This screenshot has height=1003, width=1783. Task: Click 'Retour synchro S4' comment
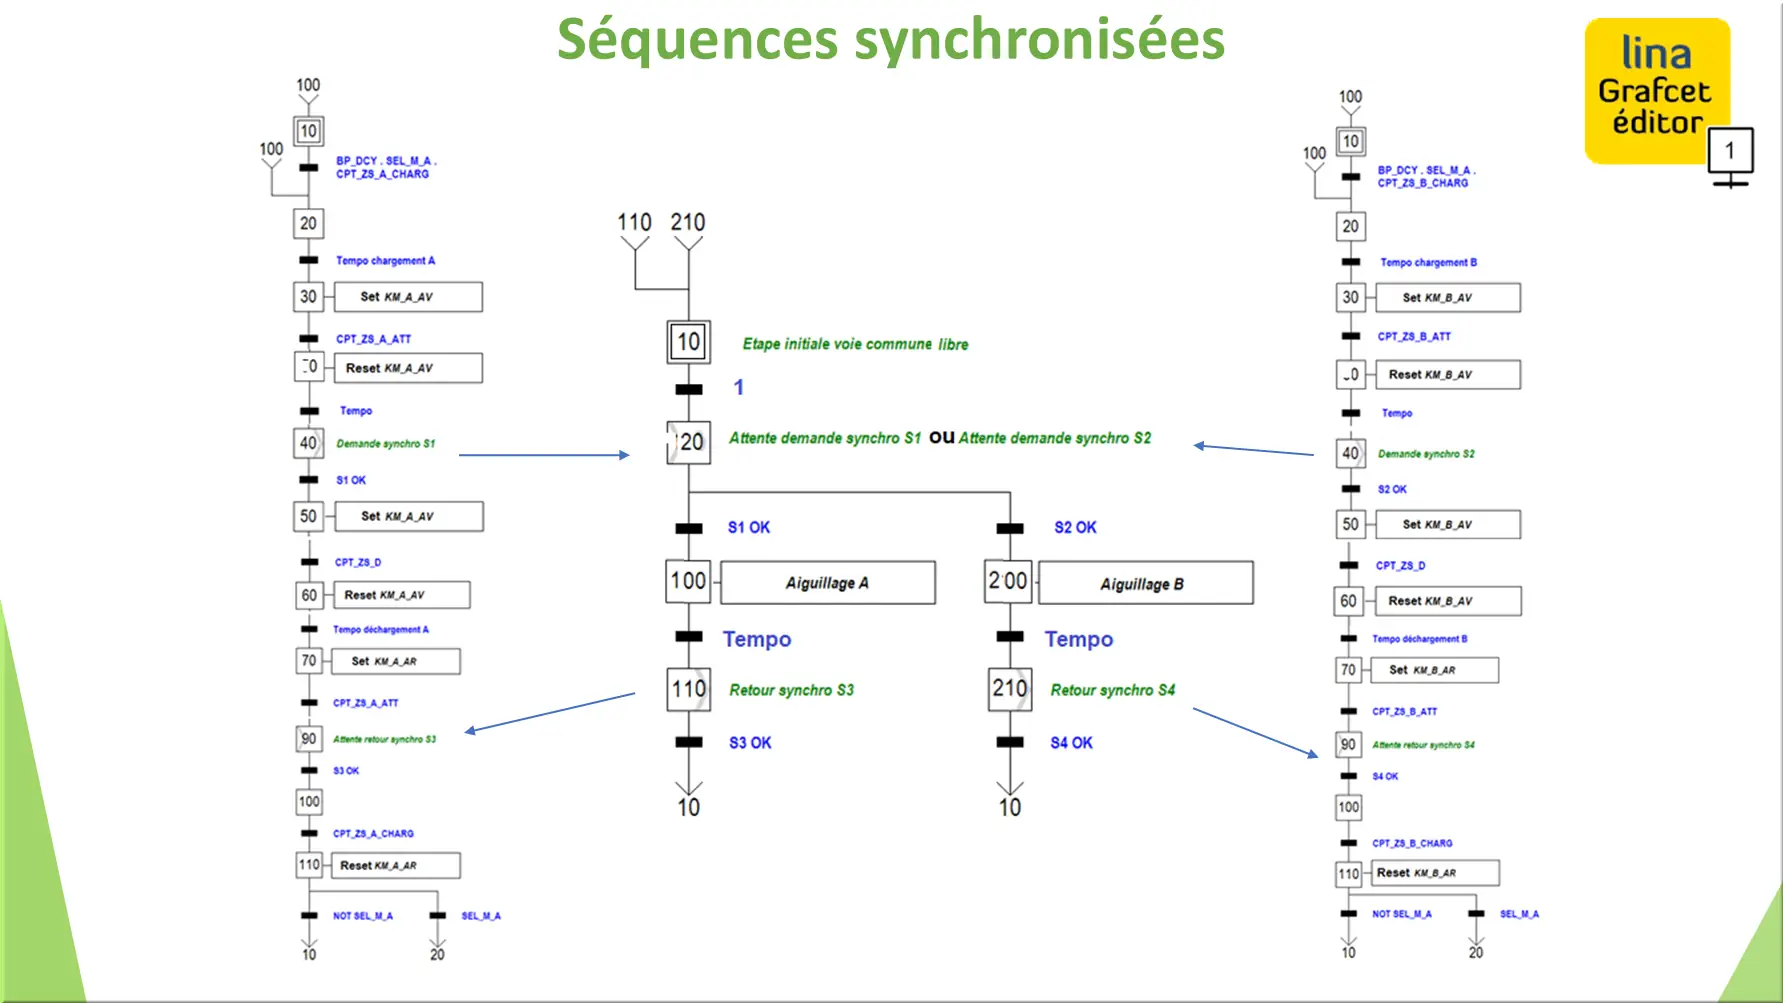(1113, 690)
